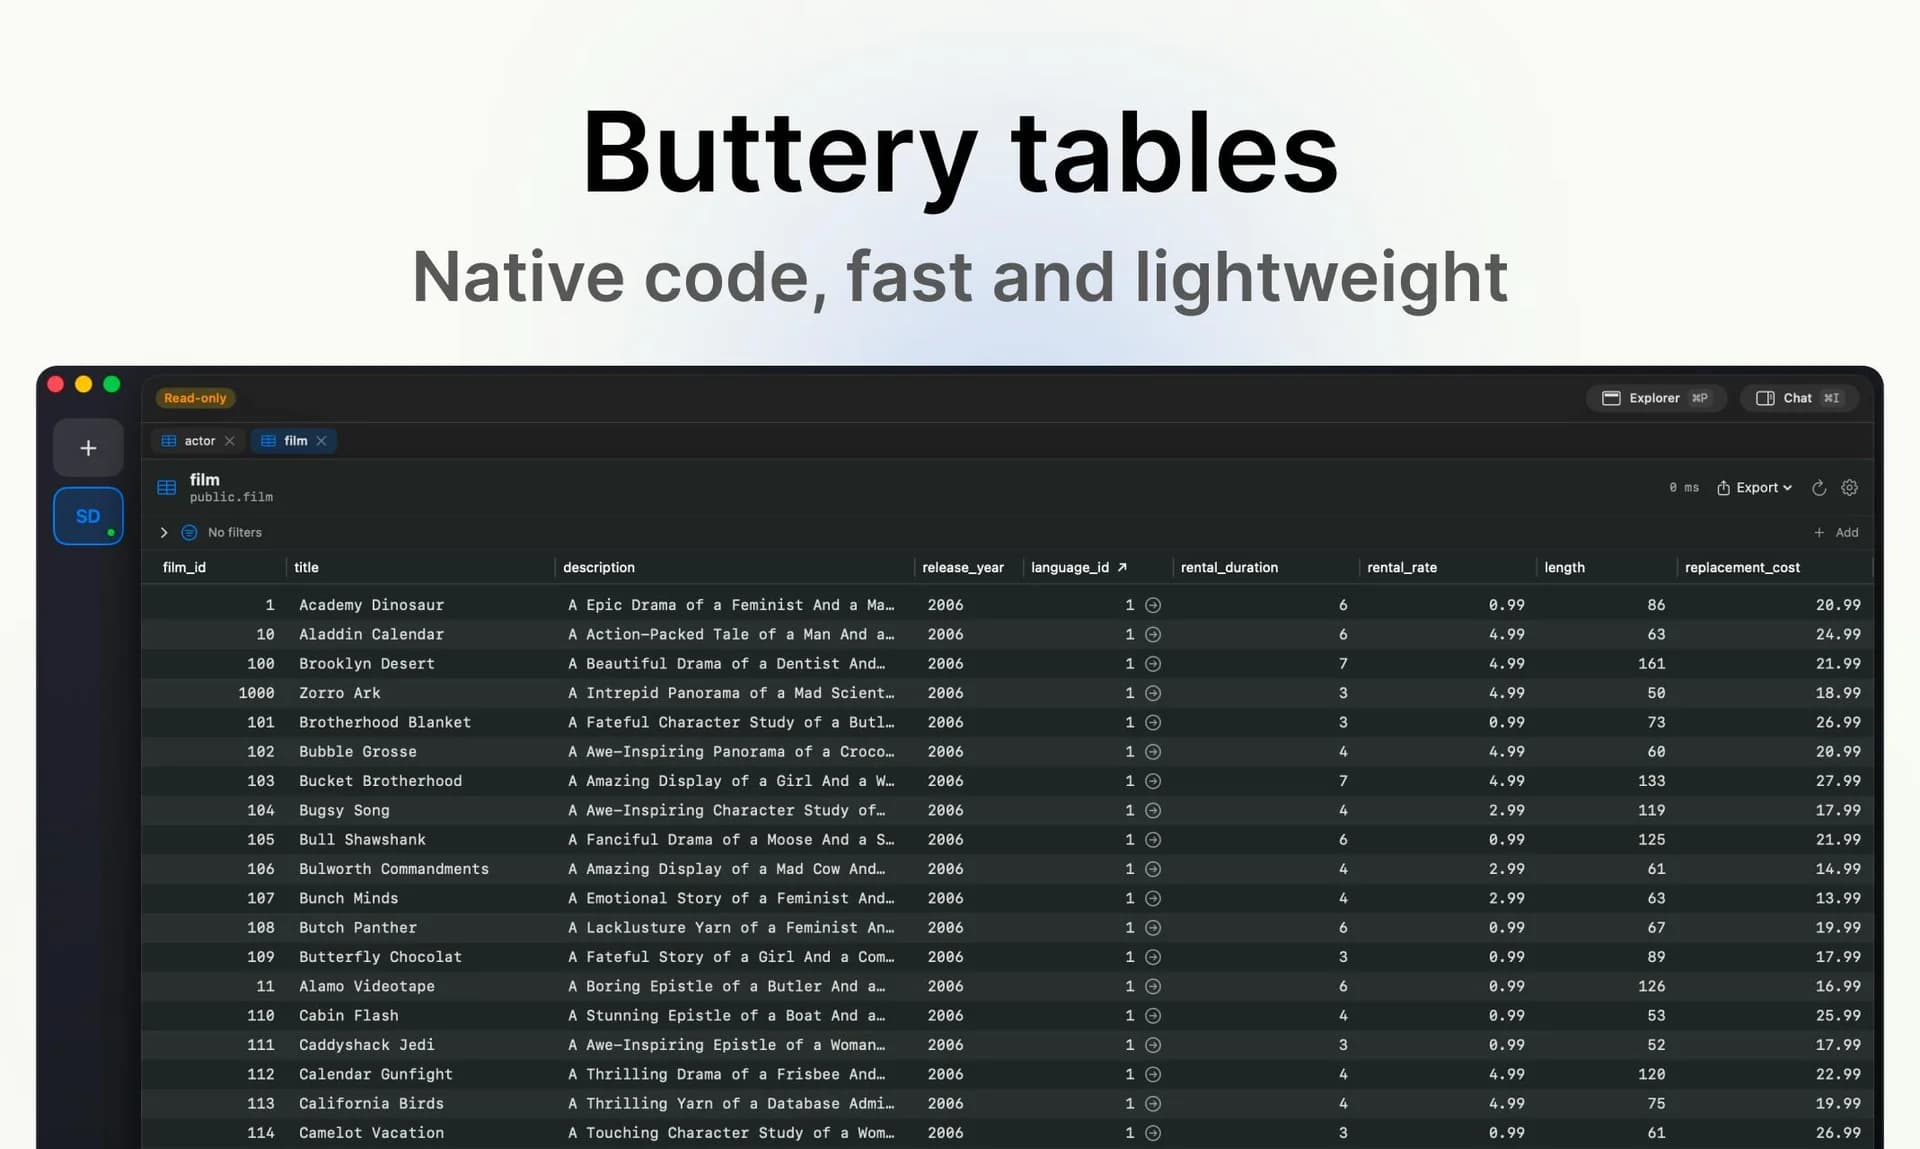Select the Bugsy Song title cell

(344, 810)
